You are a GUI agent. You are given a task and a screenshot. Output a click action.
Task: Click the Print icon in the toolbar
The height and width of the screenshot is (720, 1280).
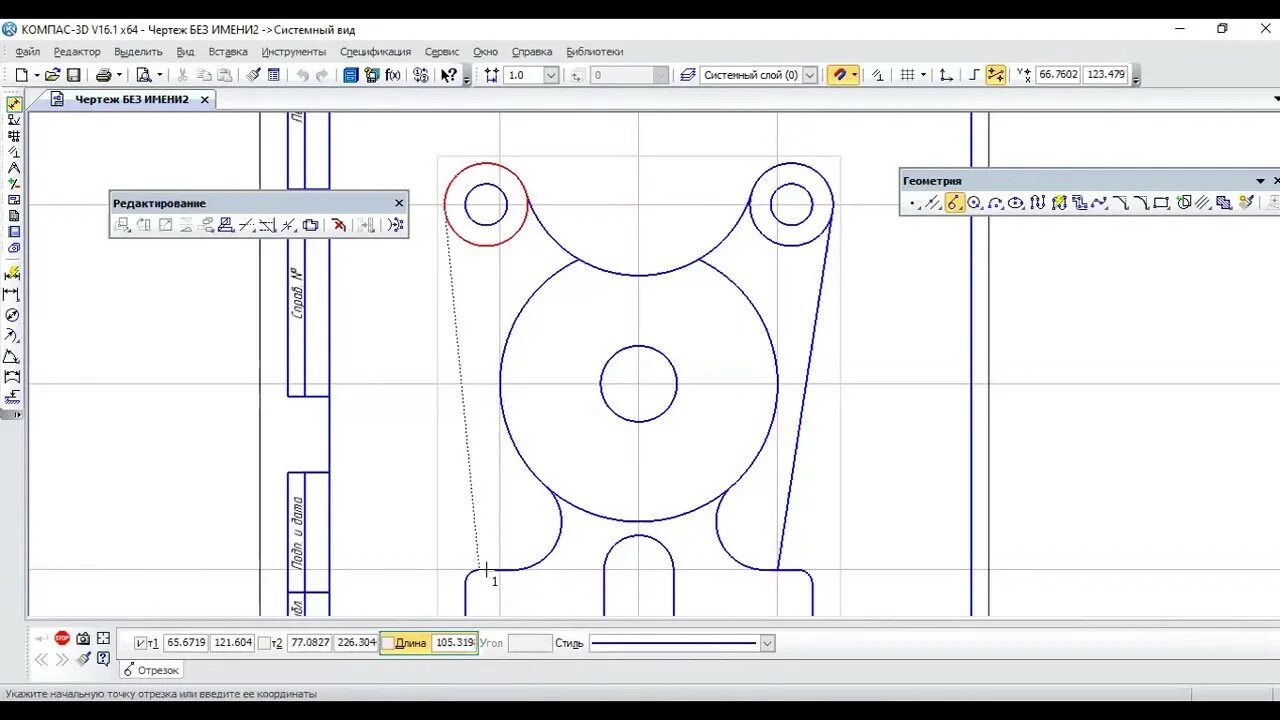click(103, 75)
